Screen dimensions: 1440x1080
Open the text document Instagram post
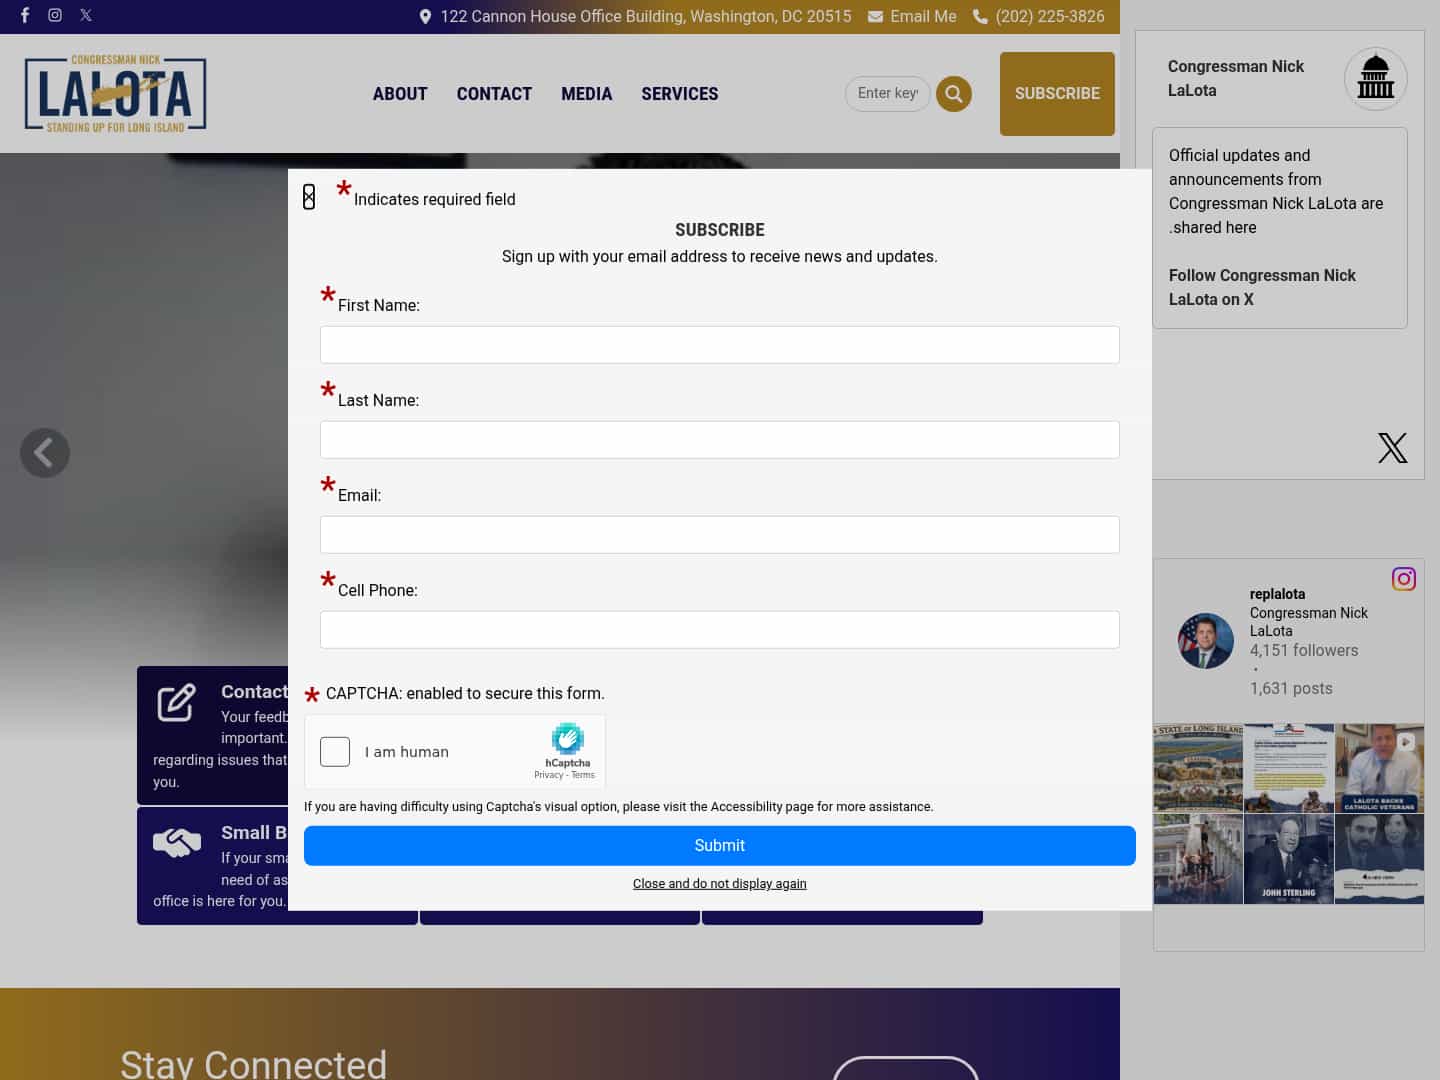tap(1289, 768)
